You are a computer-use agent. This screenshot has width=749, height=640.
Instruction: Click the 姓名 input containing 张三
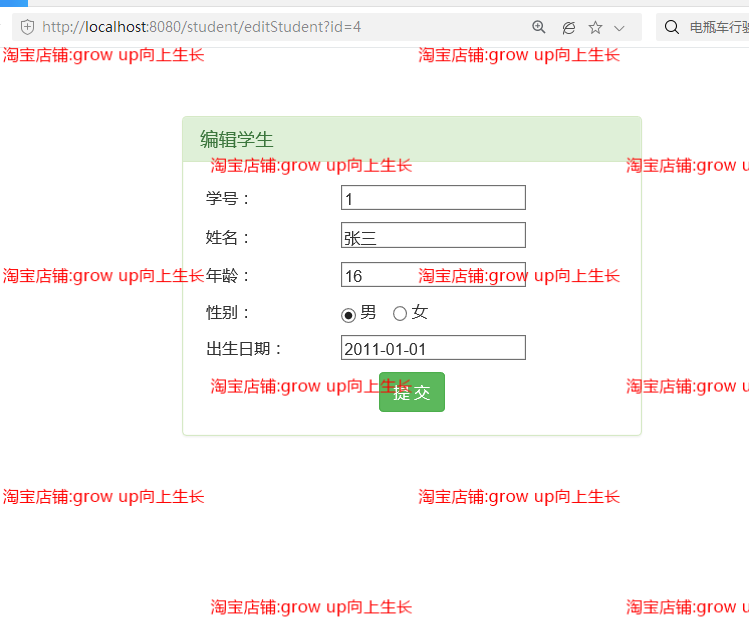pos(433,235)
